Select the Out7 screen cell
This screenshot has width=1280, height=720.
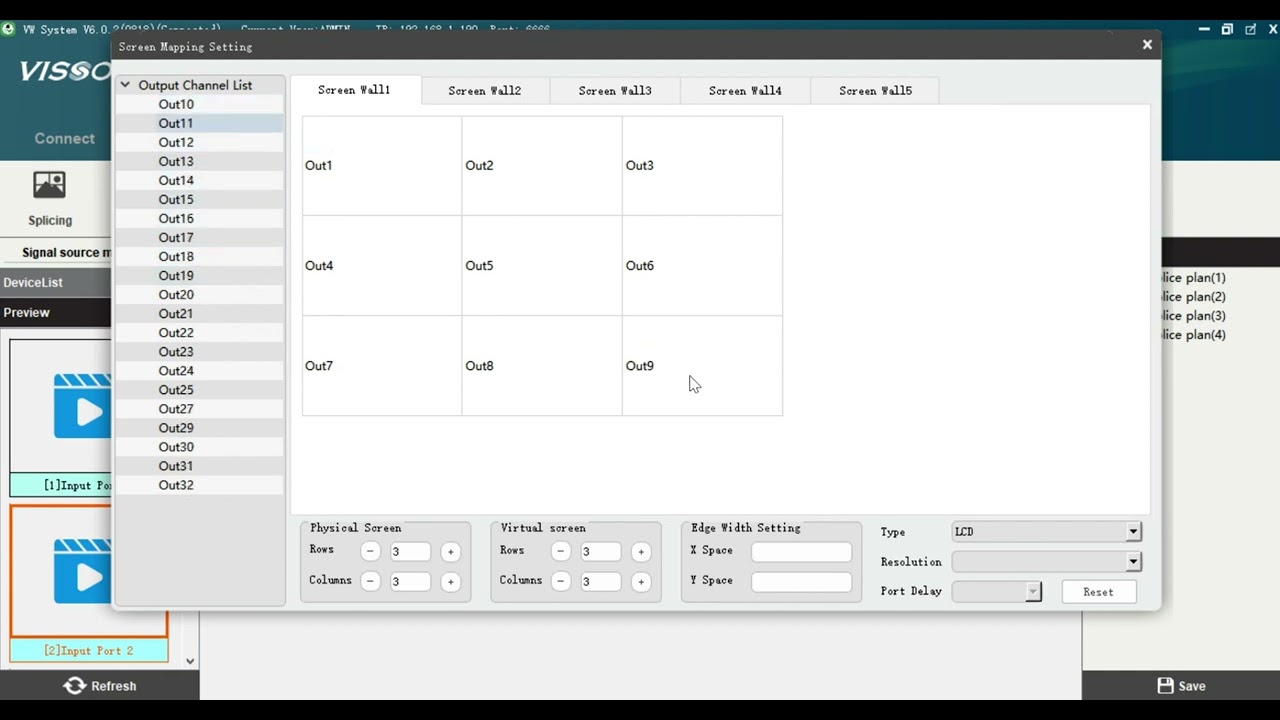(382, 366)
